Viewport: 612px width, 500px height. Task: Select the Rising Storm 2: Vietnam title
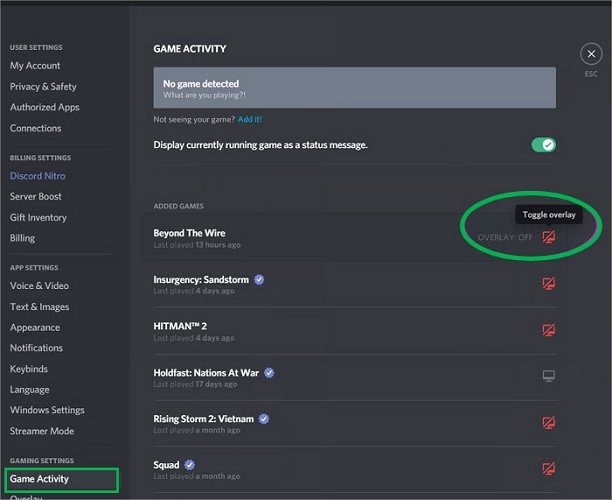203,419
